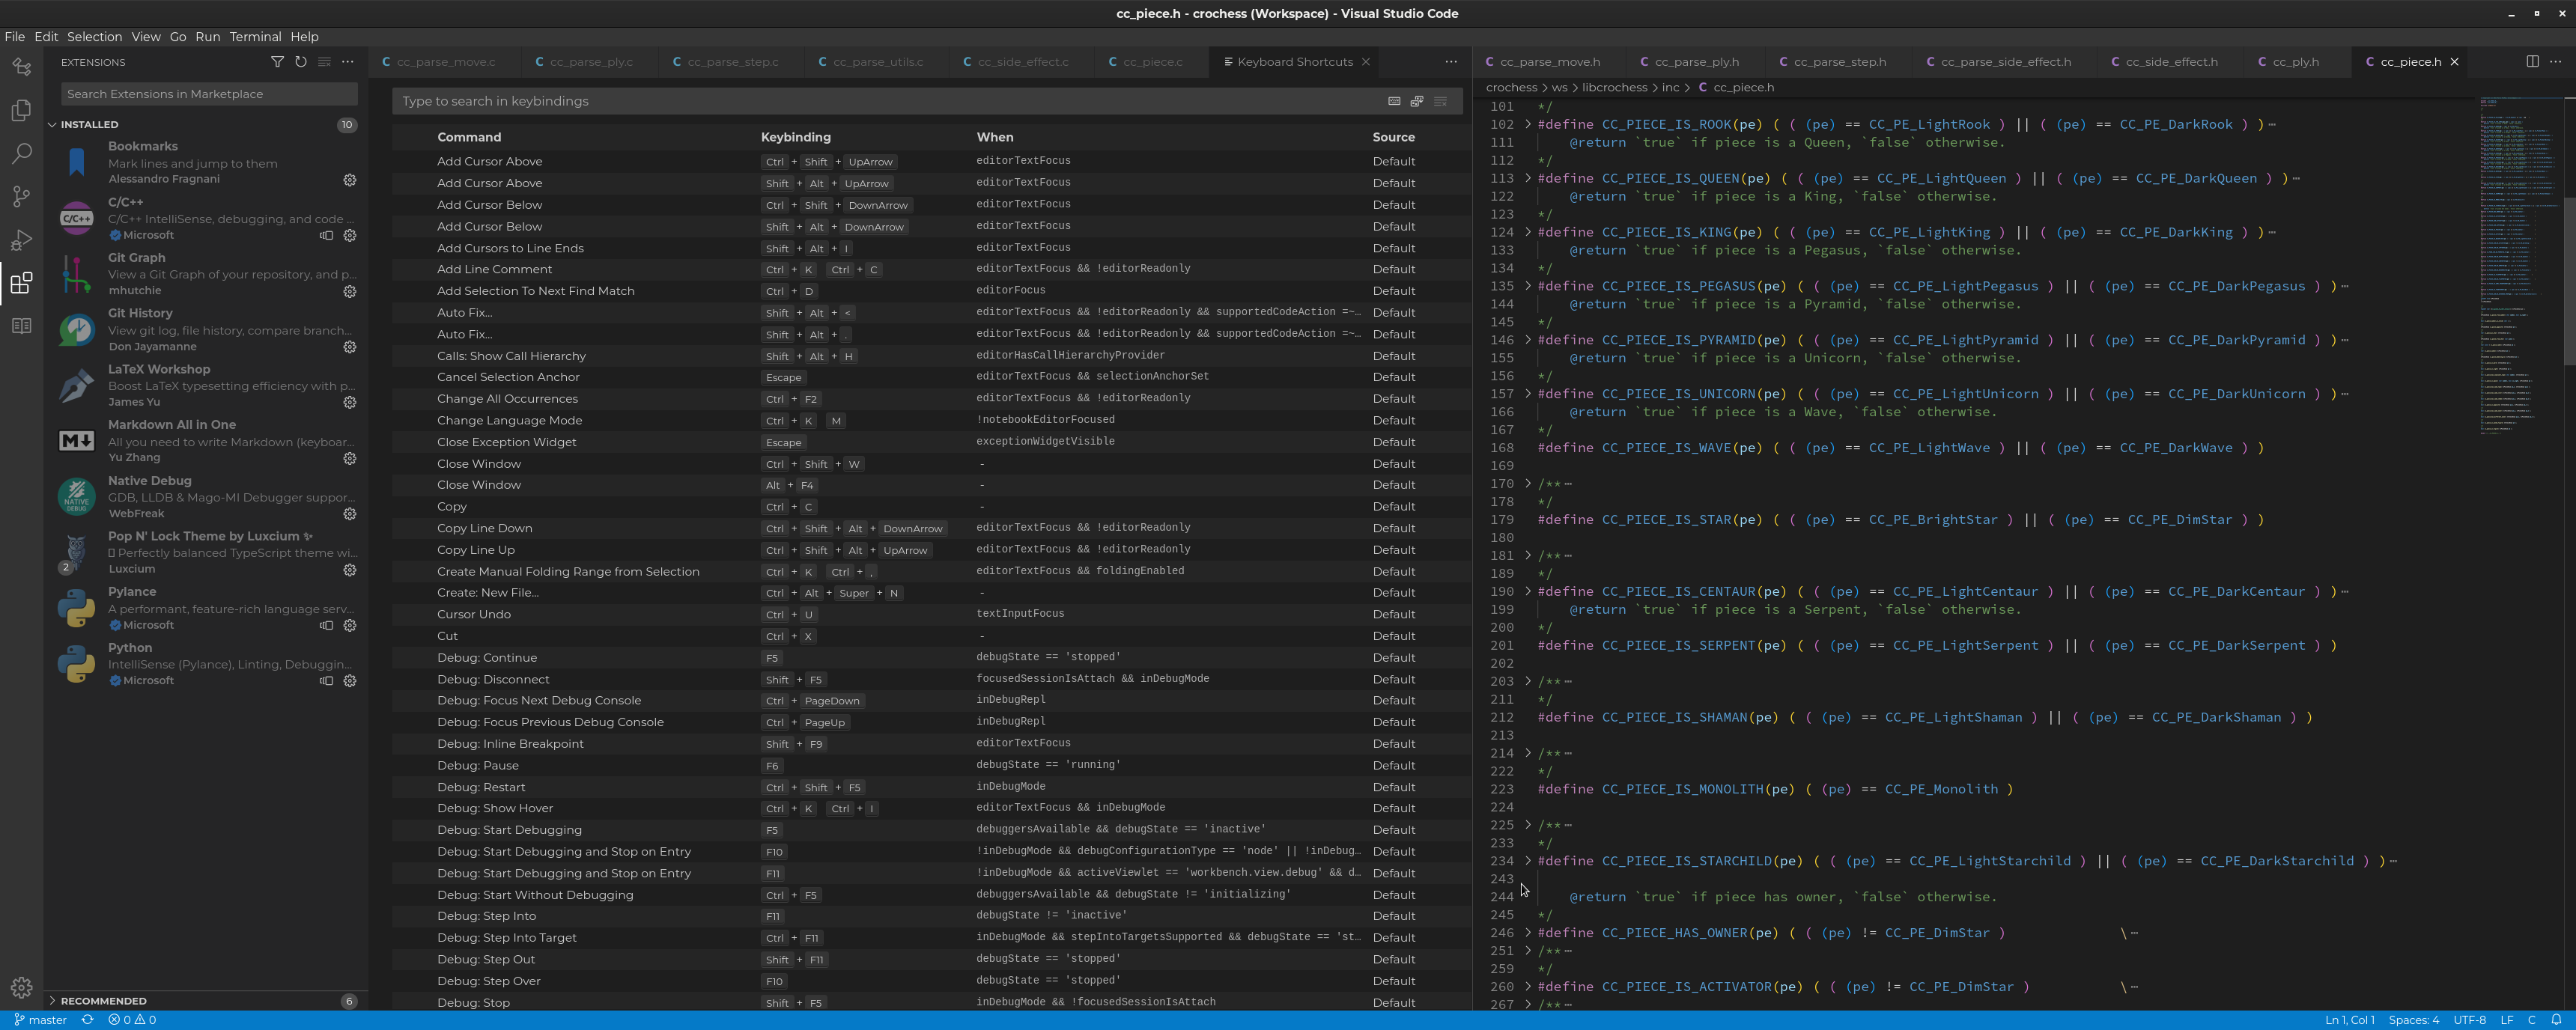This screenshot has height=1030, width=2576.
Task: Open the Terminal menu
Action: [255, 37]
